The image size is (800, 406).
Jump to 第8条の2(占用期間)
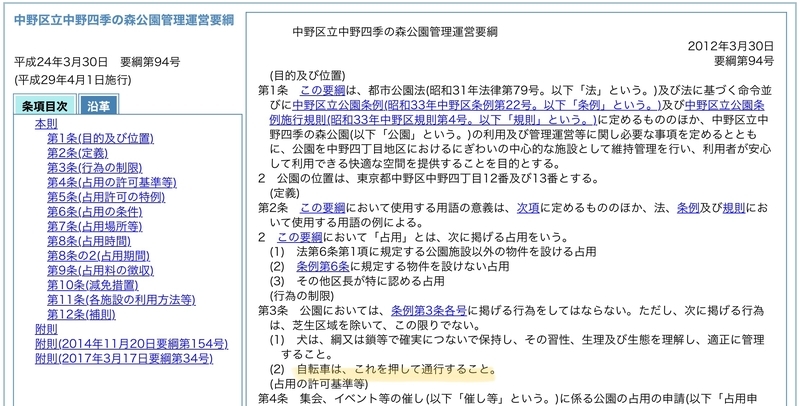(98, 256)
